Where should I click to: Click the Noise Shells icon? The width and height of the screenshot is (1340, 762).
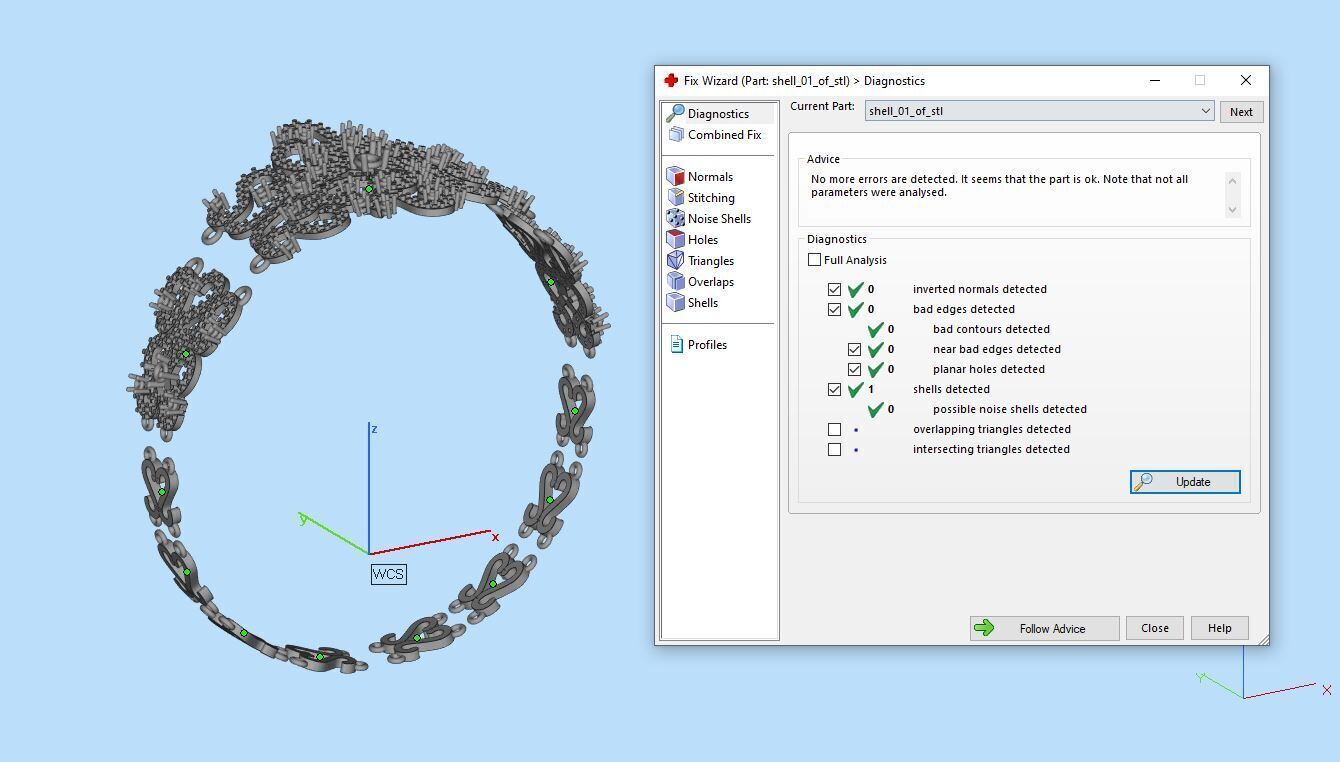point(676,218)
